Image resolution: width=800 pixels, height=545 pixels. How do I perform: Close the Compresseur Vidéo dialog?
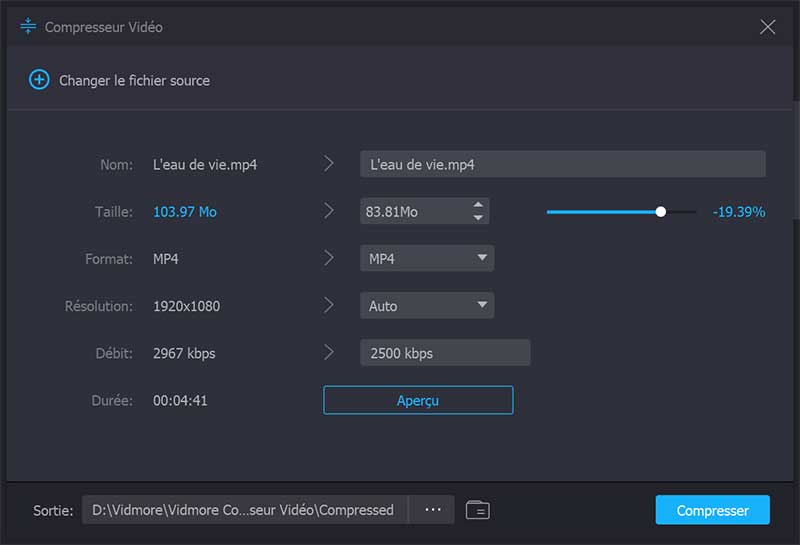pos(768,27)
